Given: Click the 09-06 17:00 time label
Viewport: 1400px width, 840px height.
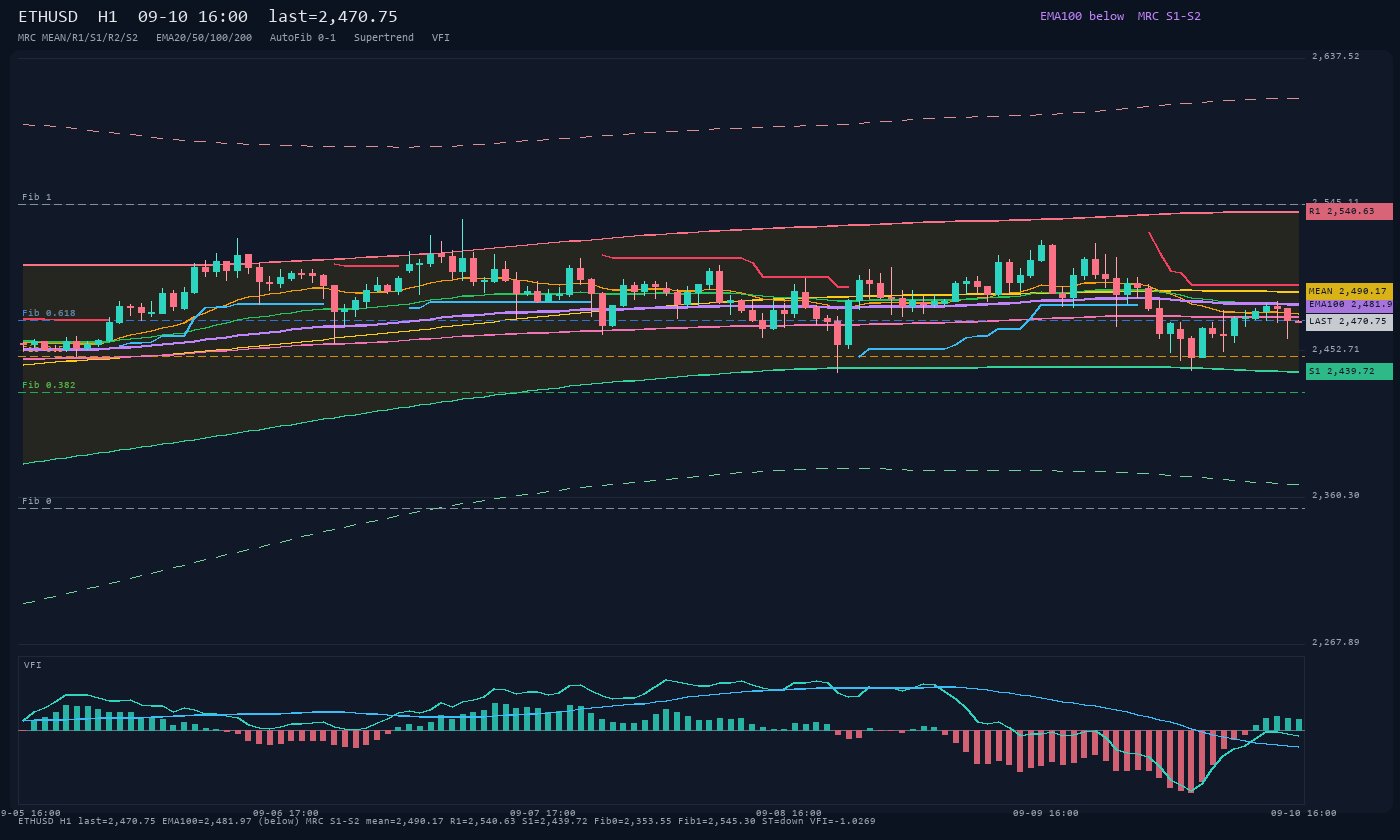Looking at the screenshot, I should [x=286, y=813].
